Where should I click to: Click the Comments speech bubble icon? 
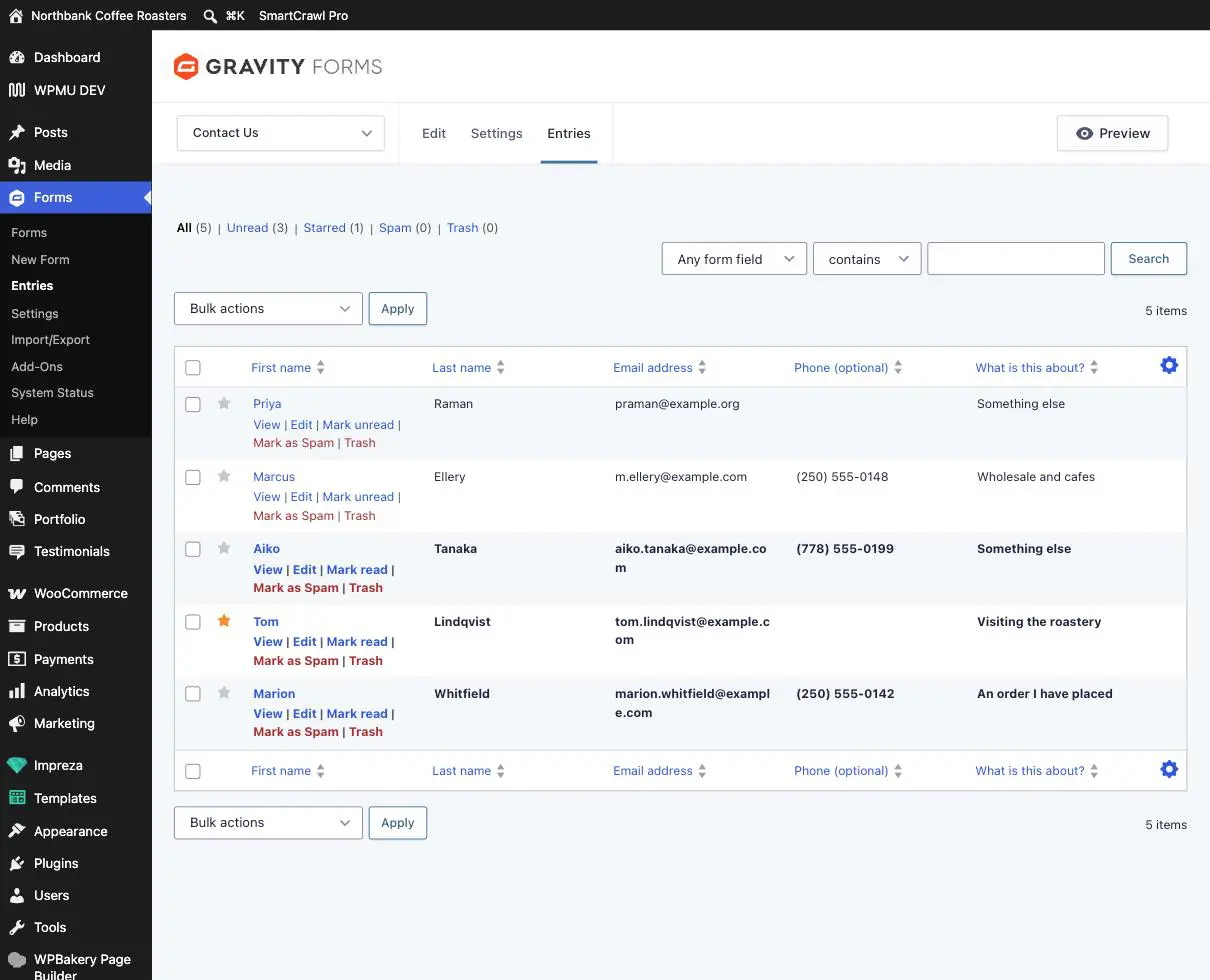[17, 487]
